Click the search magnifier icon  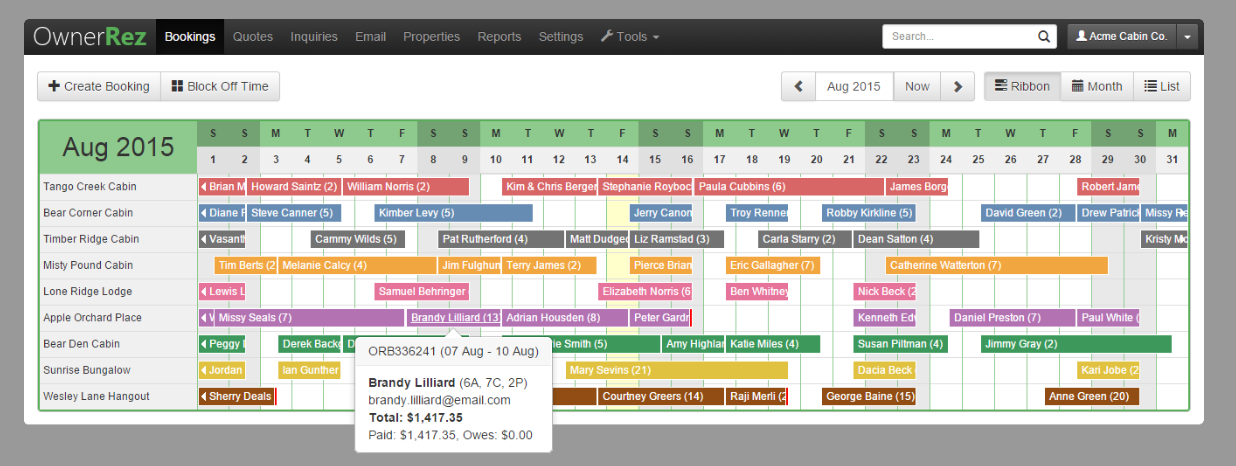tap(1044, 37)
